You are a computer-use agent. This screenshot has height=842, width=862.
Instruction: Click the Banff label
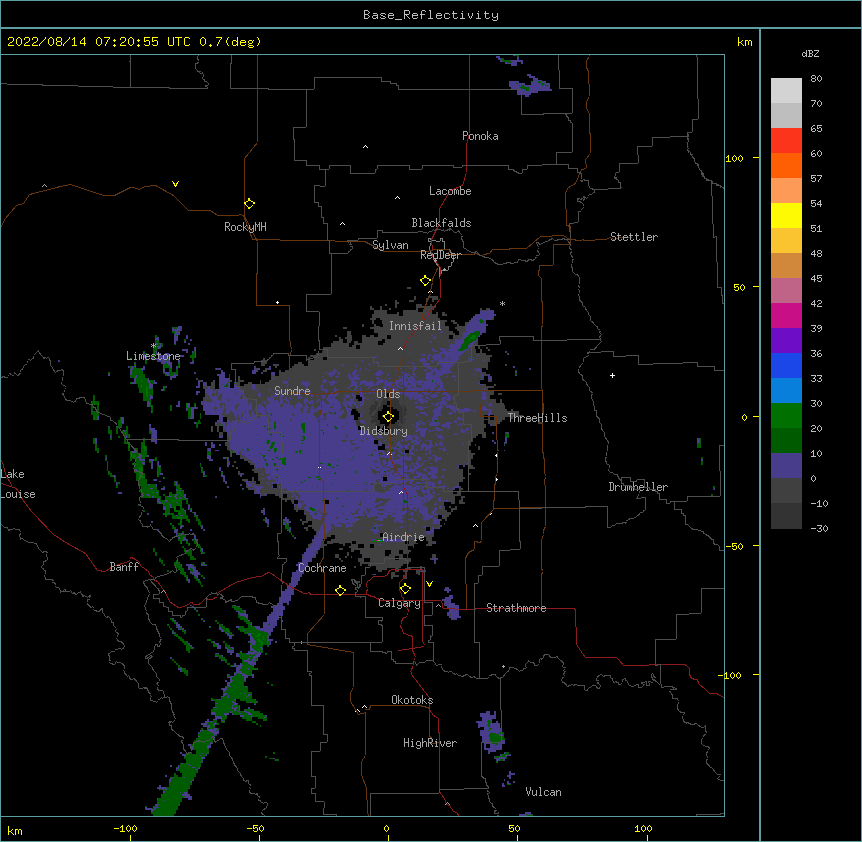coord(124,567)
